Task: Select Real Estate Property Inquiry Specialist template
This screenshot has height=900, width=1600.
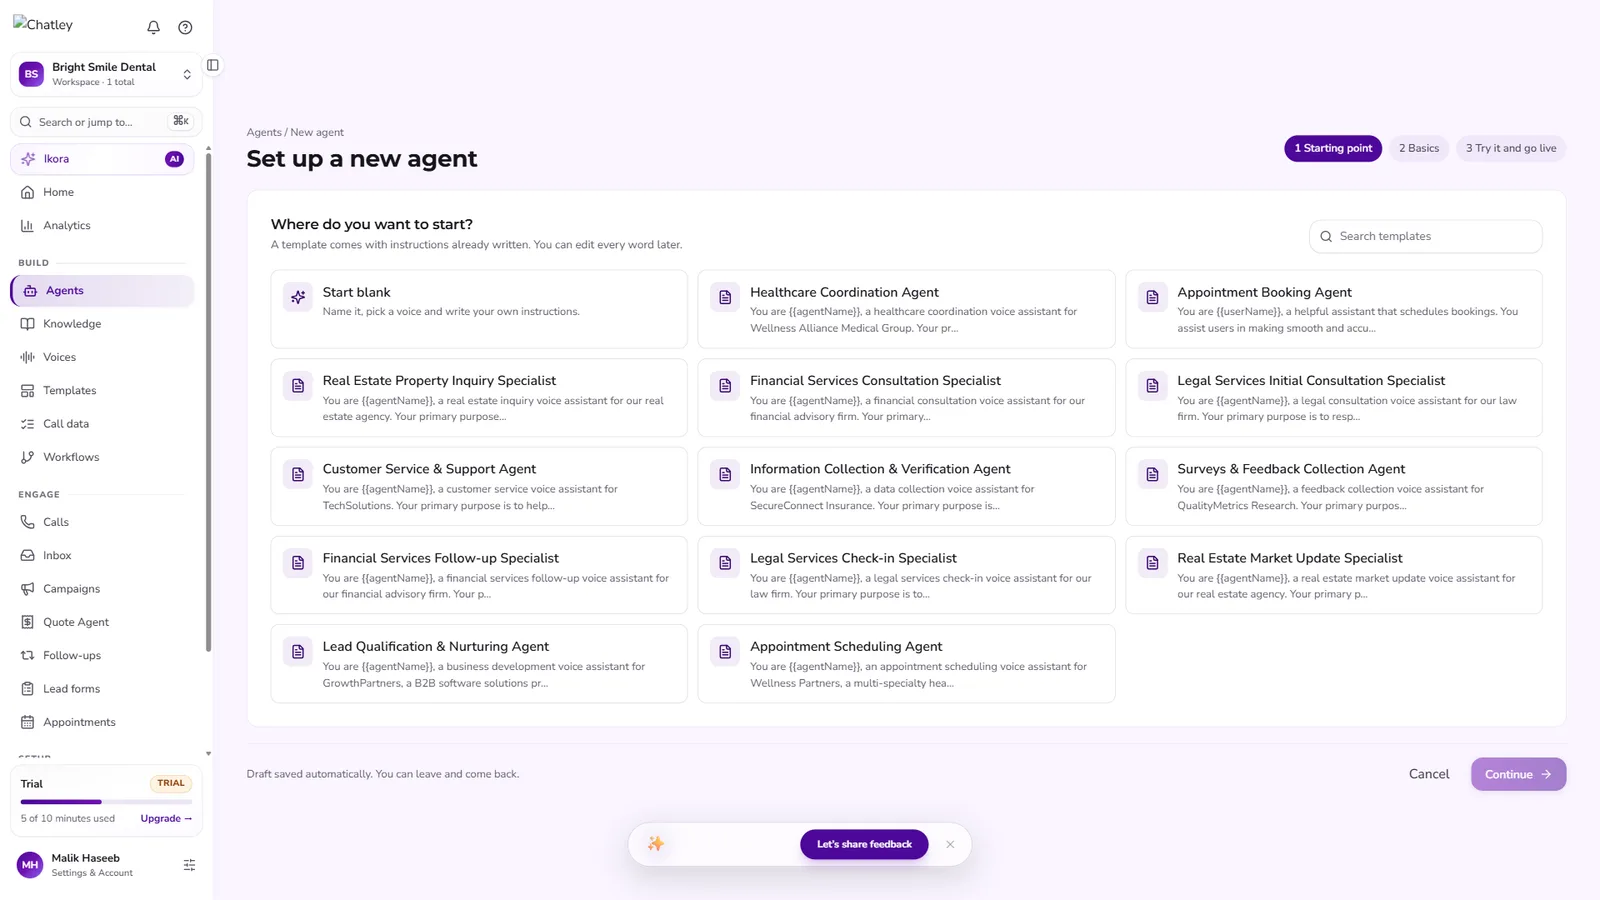Action: coord(479,398)
